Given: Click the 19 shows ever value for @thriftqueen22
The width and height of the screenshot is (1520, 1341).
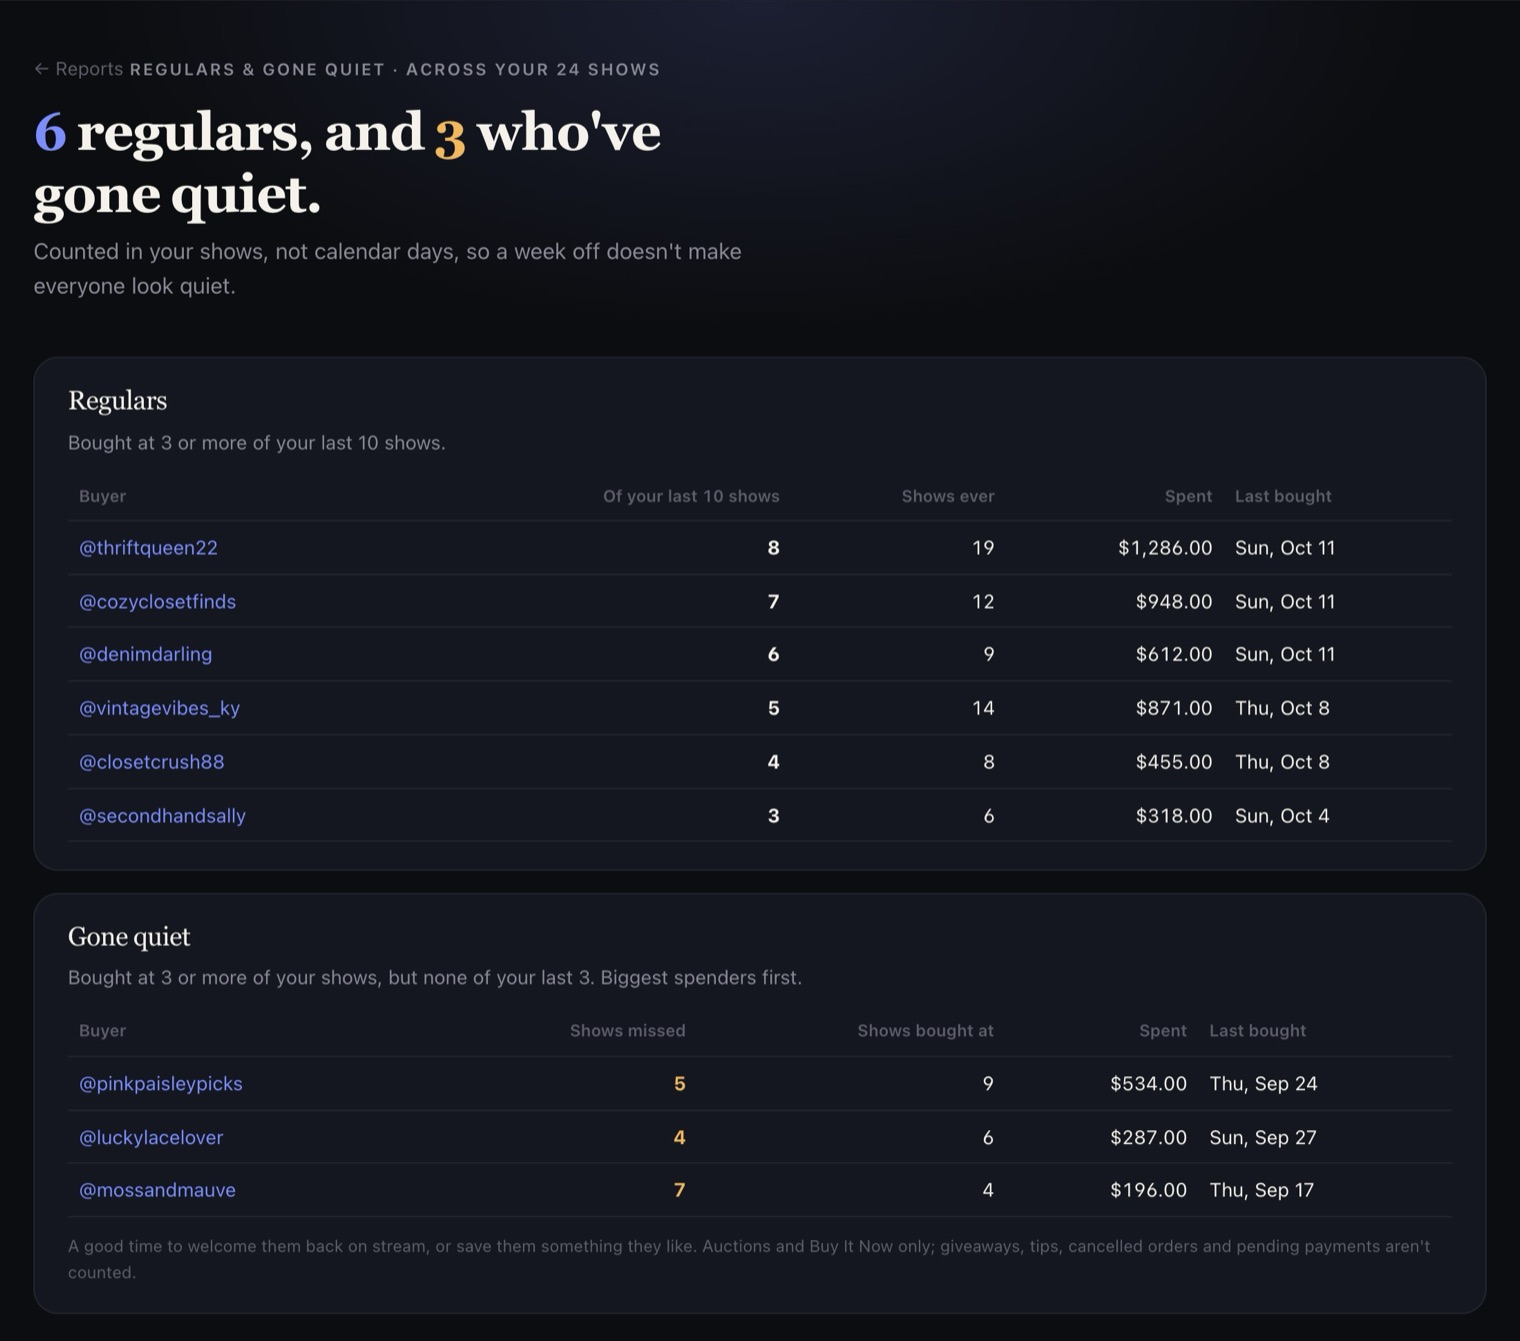Looking at the screenshot, I should (x=983, y=548).
